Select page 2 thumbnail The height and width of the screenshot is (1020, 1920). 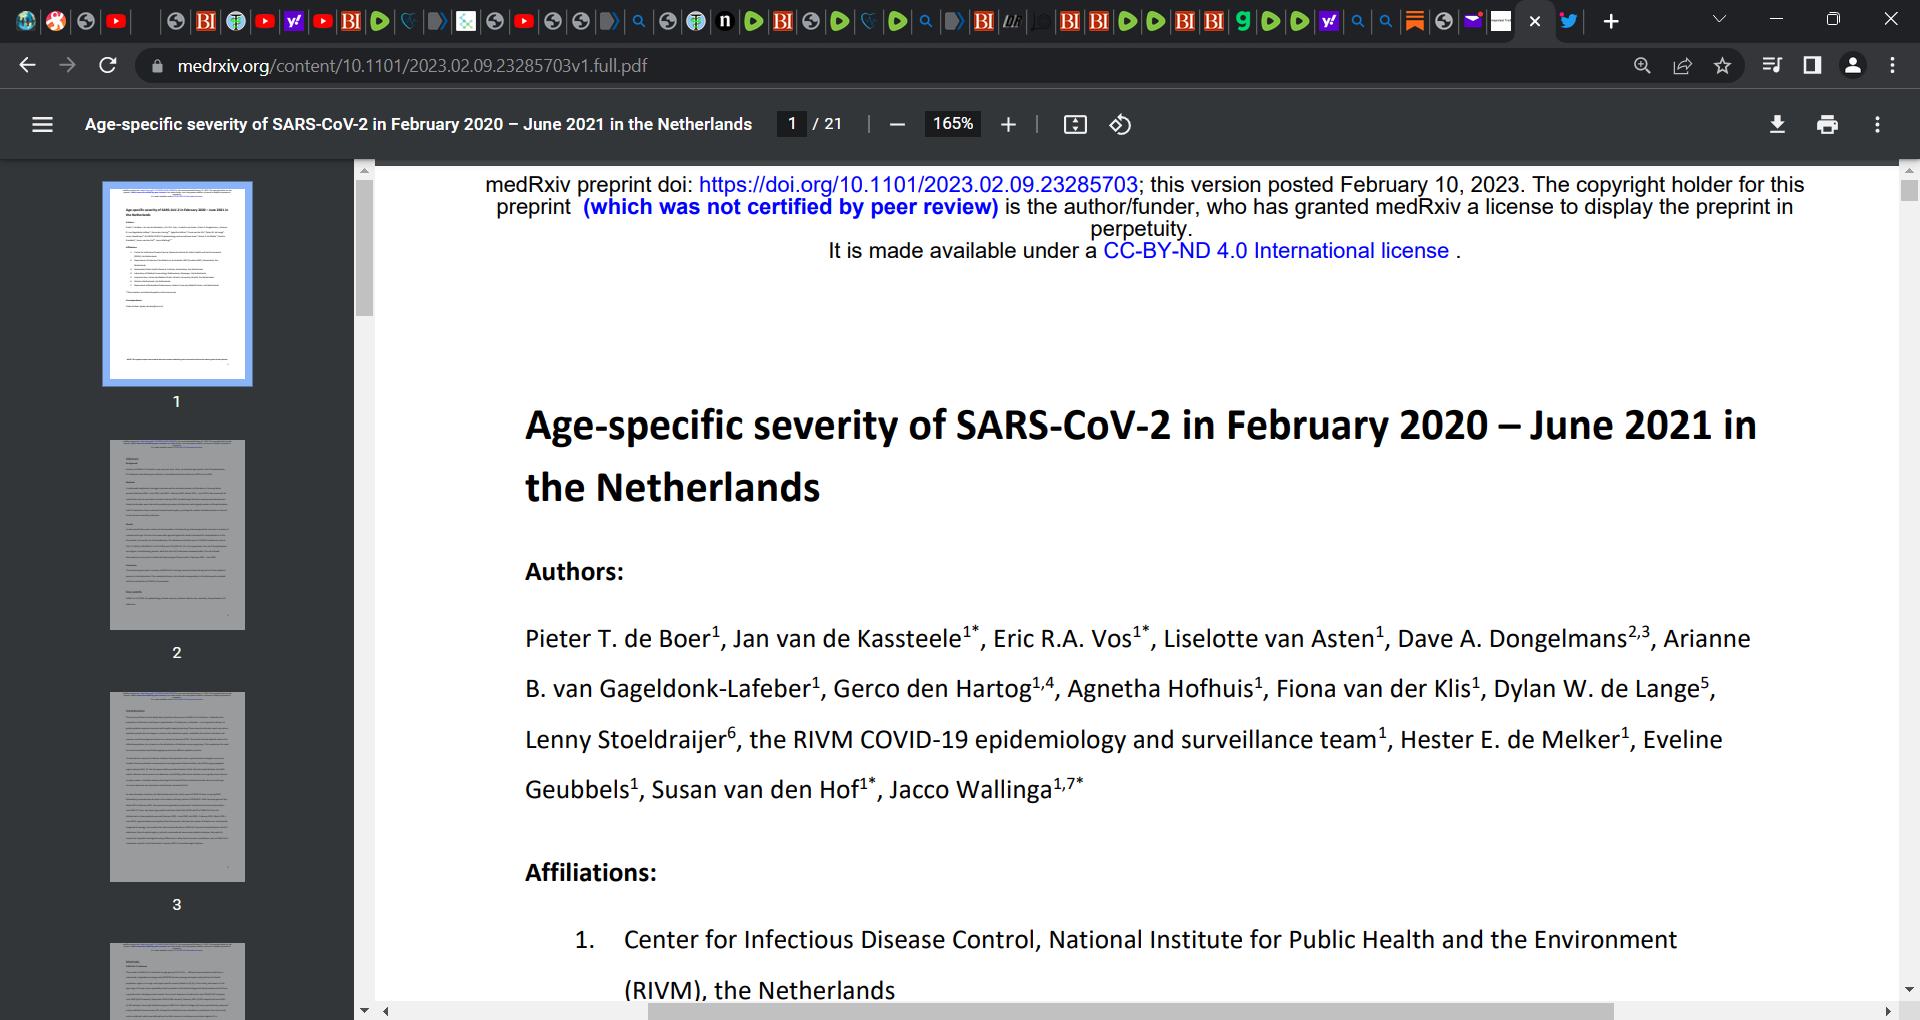coord(177,535)
